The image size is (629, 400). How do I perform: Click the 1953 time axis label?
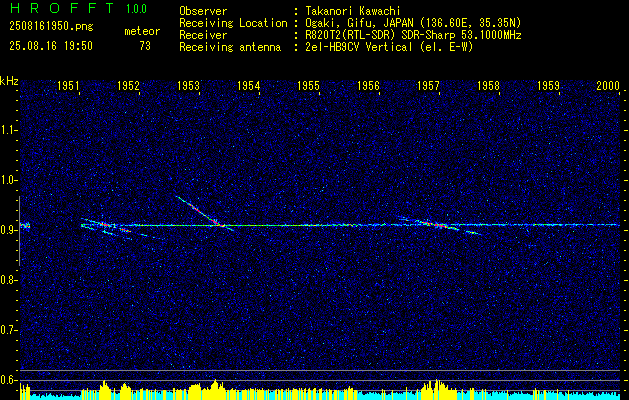click(x=189, y=85)
